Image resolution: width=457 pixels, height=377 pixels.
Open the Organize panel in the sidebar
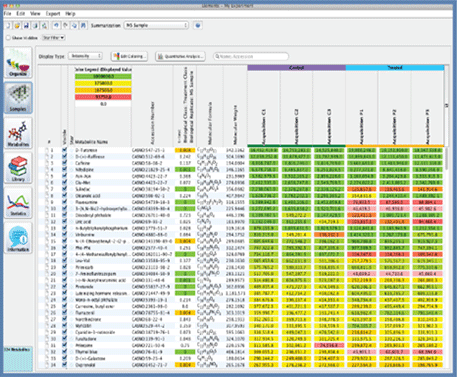pyautogui.click(x=18, y=63)
